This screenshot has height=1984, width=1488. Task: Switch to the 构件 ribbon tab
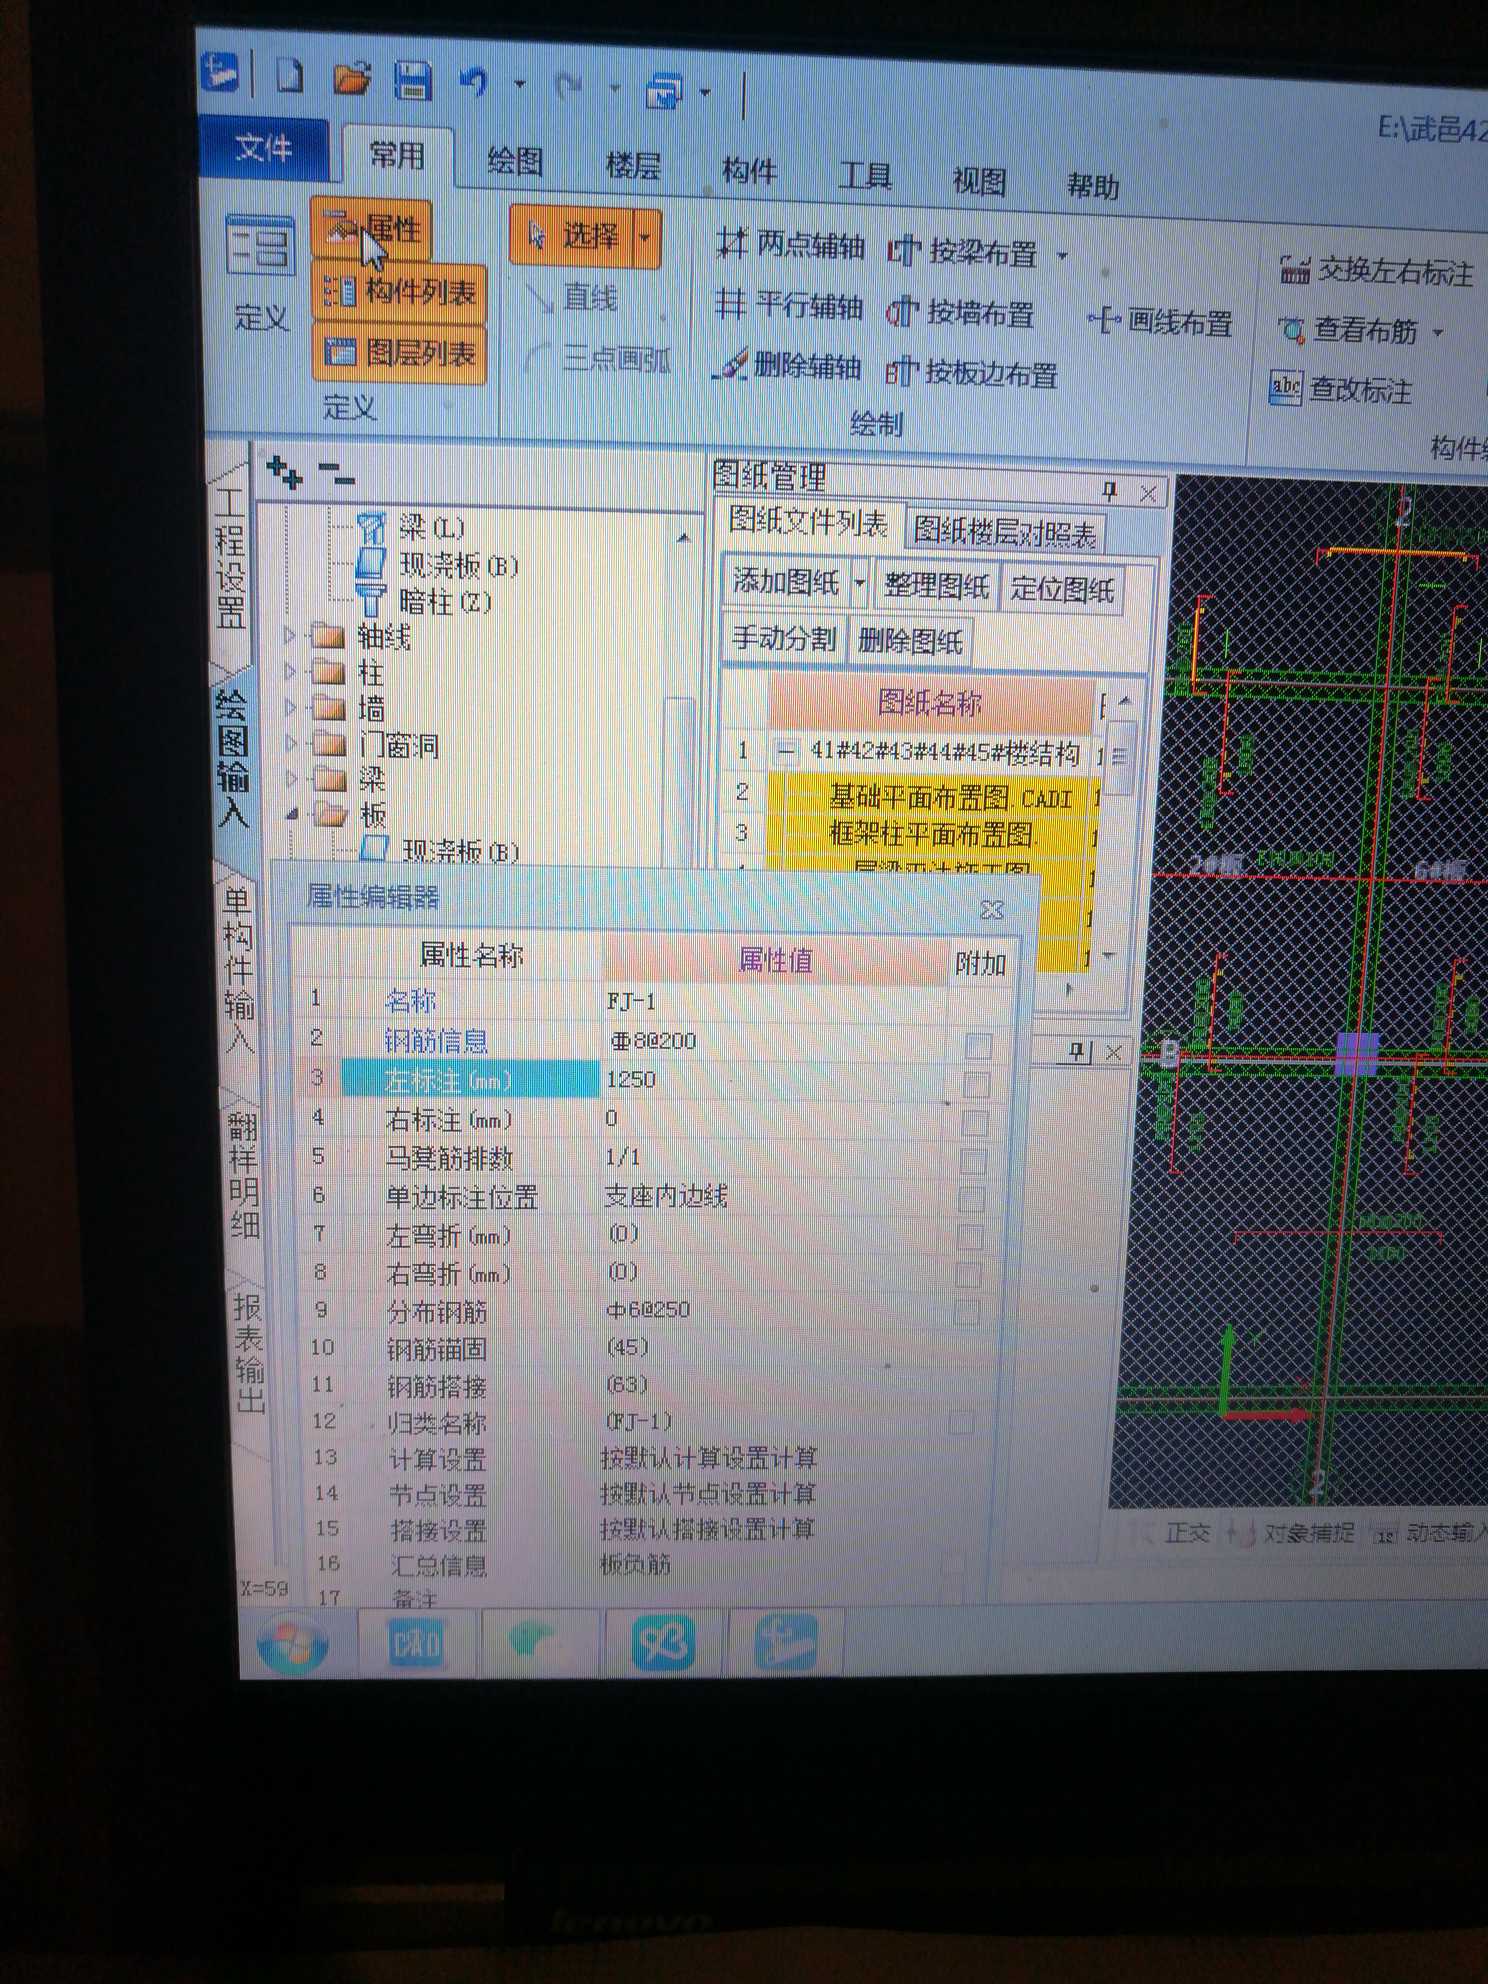[x=749, y=171]
